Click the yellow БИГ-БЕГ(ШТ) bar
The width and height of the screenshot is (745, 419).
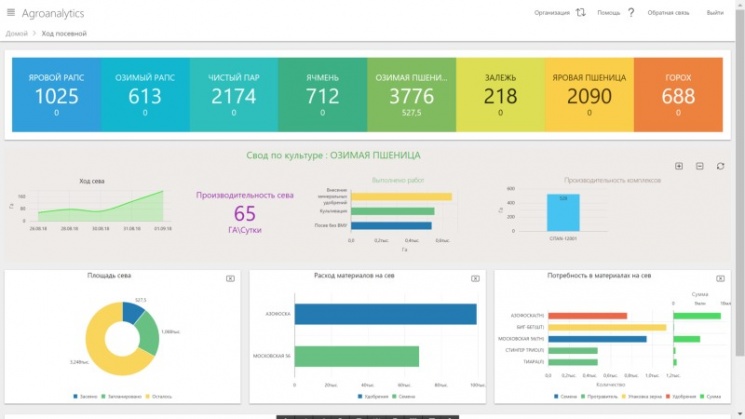[x=607, y=327]
